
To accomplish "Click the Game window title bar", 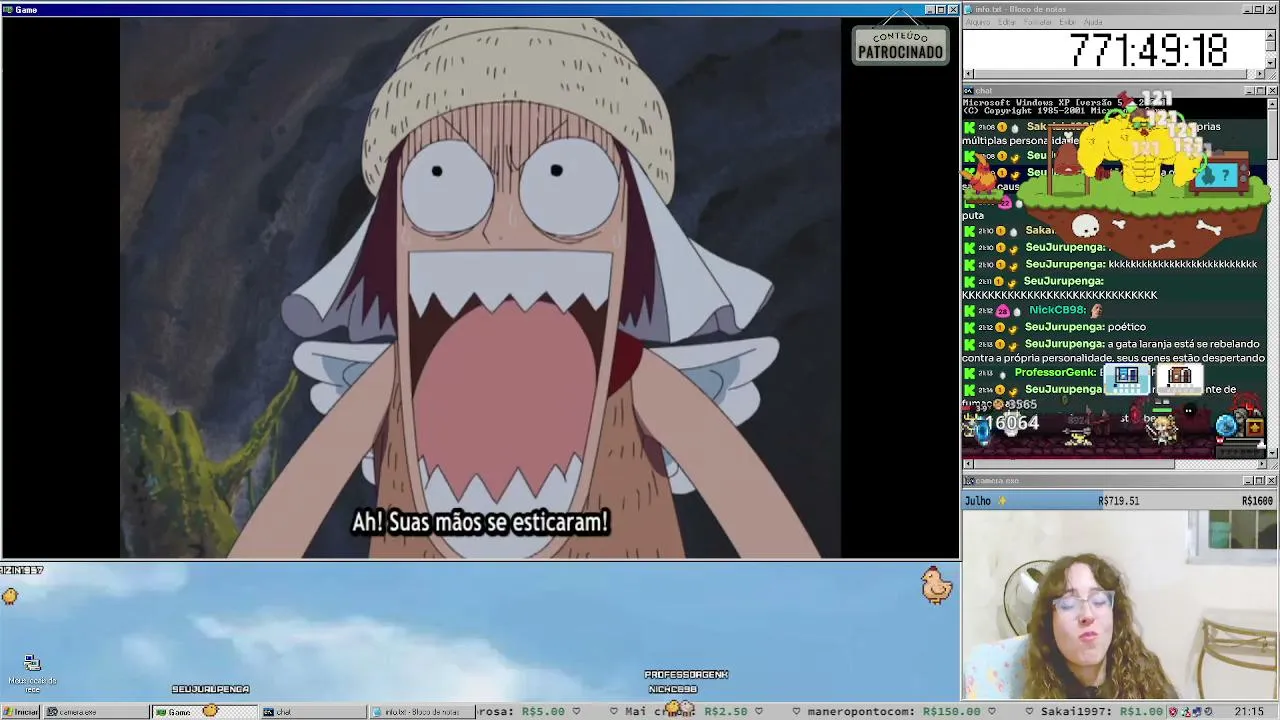I will pos(480,9).
